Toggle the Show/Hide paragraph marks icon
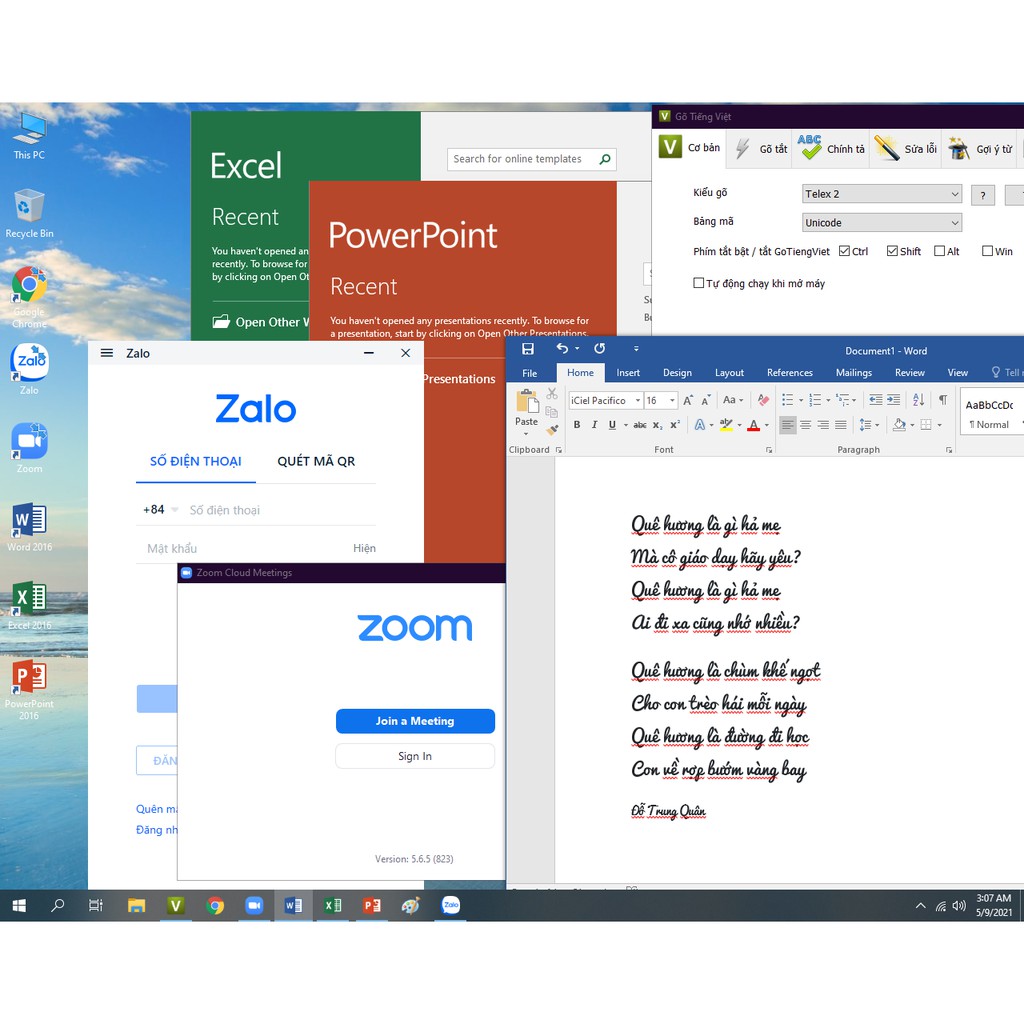Image resolution: width=1024 pixels, height=1024 pixels. pos(942,400)
